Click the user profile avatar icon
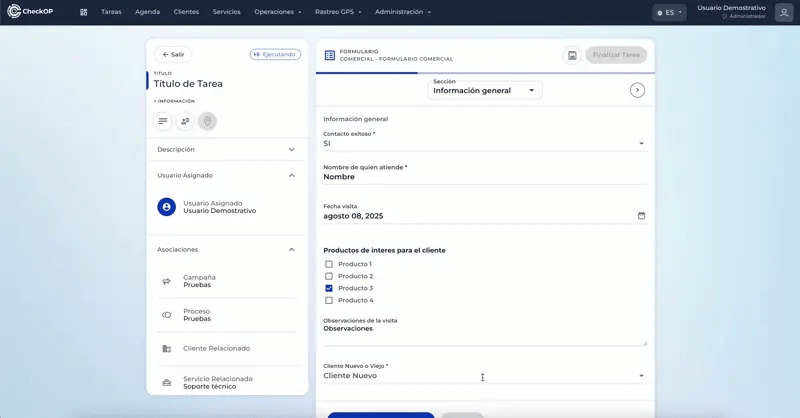The image size is (800, 418). [784, 12]
